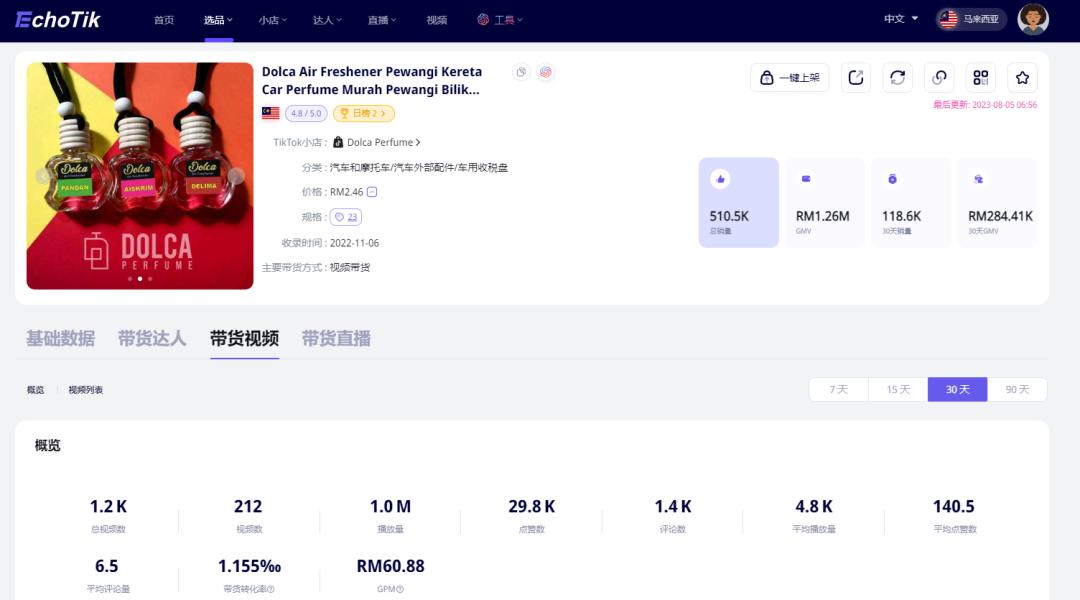The image size is (1080, 600).
Task: Click the RM60.88 GPM value
Action: [x=391, y=566]
